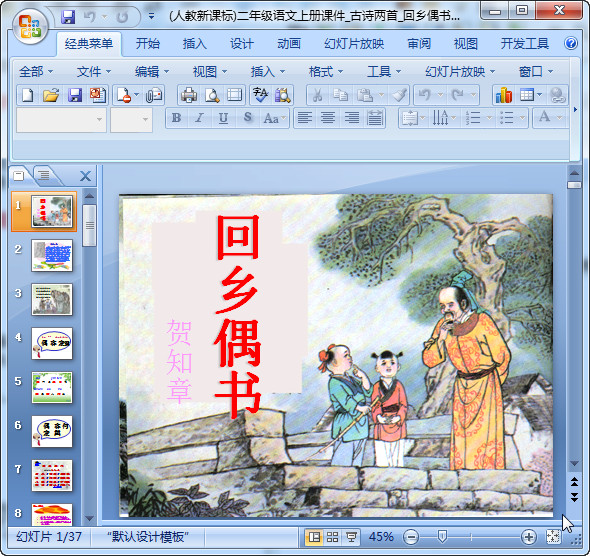This screenshot has height=556, width=590.
Task: Click the Print icon in toolbar
Action: (x=189, y=95)
